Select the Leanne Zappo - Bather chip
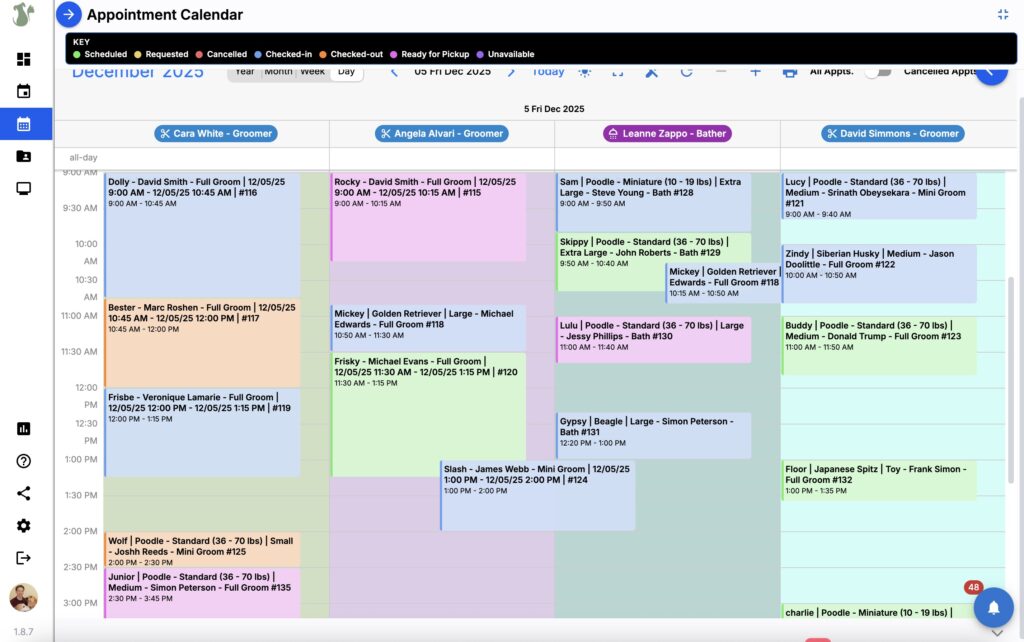 [x=667, y=133]
